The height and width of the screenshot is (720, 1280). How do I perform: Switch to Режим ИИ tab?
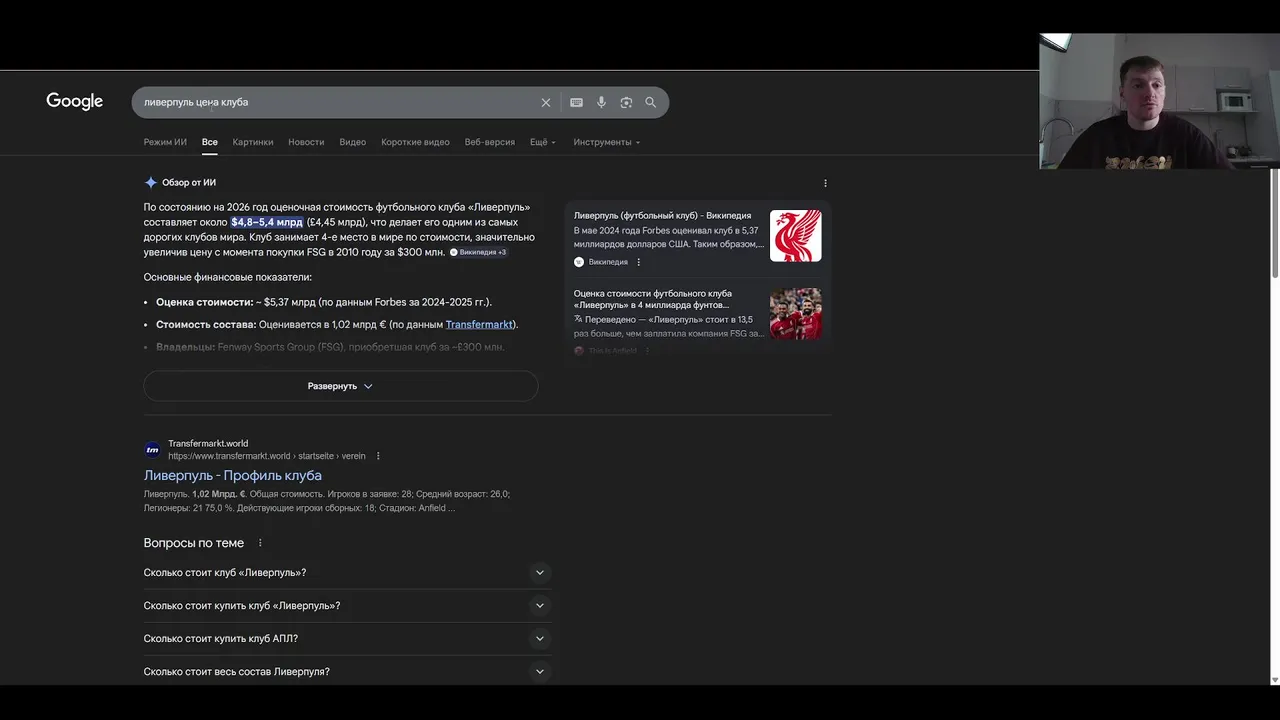(165, 142)
